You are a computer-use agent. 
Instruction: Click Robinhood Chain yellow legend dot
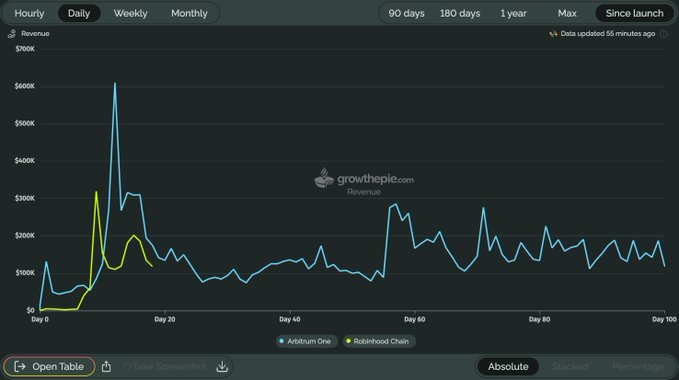[x=349, y=341]
